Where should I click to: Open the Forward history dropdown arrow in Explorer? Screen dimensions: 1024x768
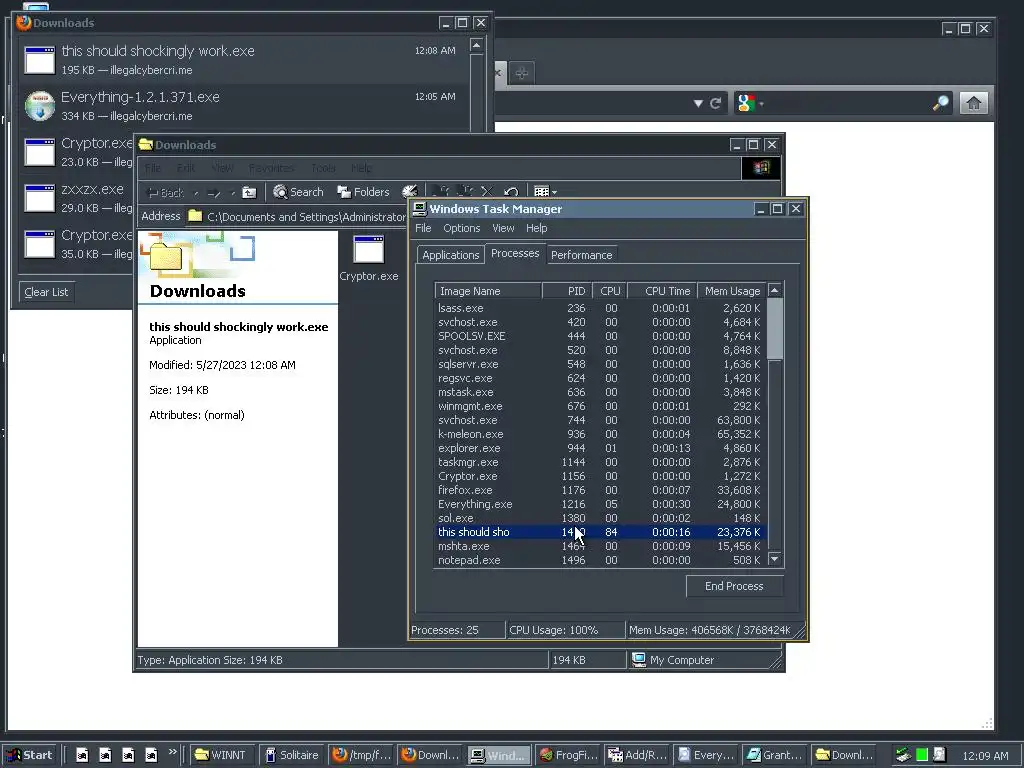click(232, 193)
